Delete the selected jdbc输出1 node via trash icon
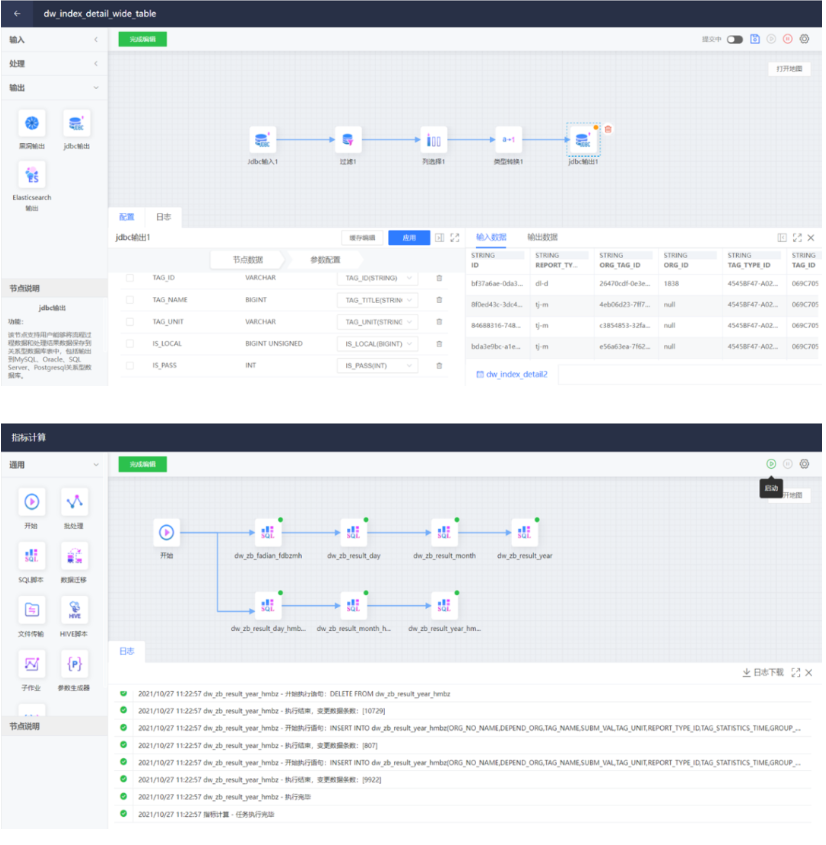The image size is (826, 845). [x=609, y=129]
